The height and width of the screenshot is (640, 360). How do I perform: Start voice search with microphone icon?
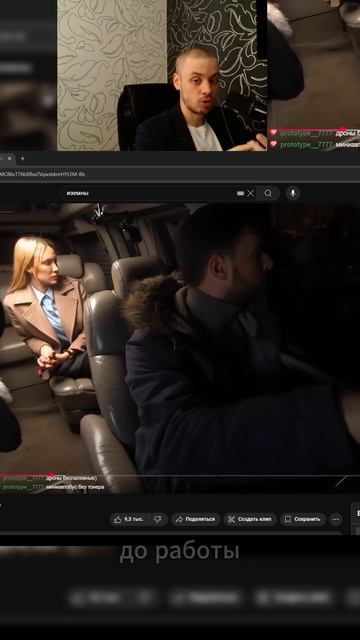coord(293,193)
